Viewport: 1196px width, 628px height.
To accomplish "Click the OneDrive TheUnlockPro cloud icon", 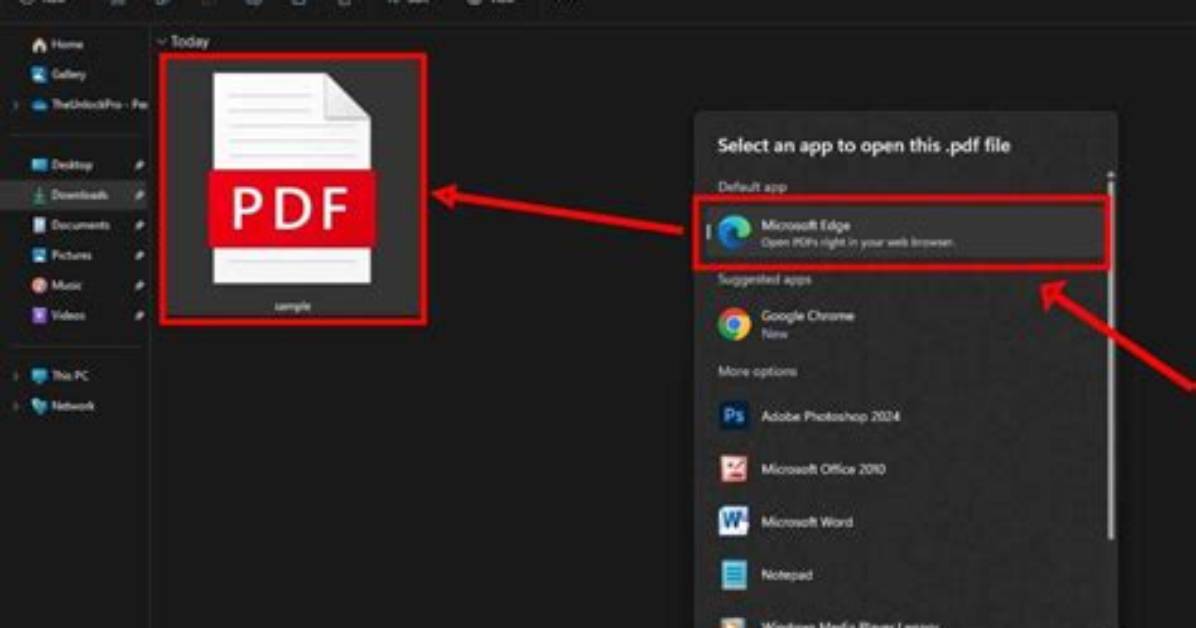I will click(39, 105).
